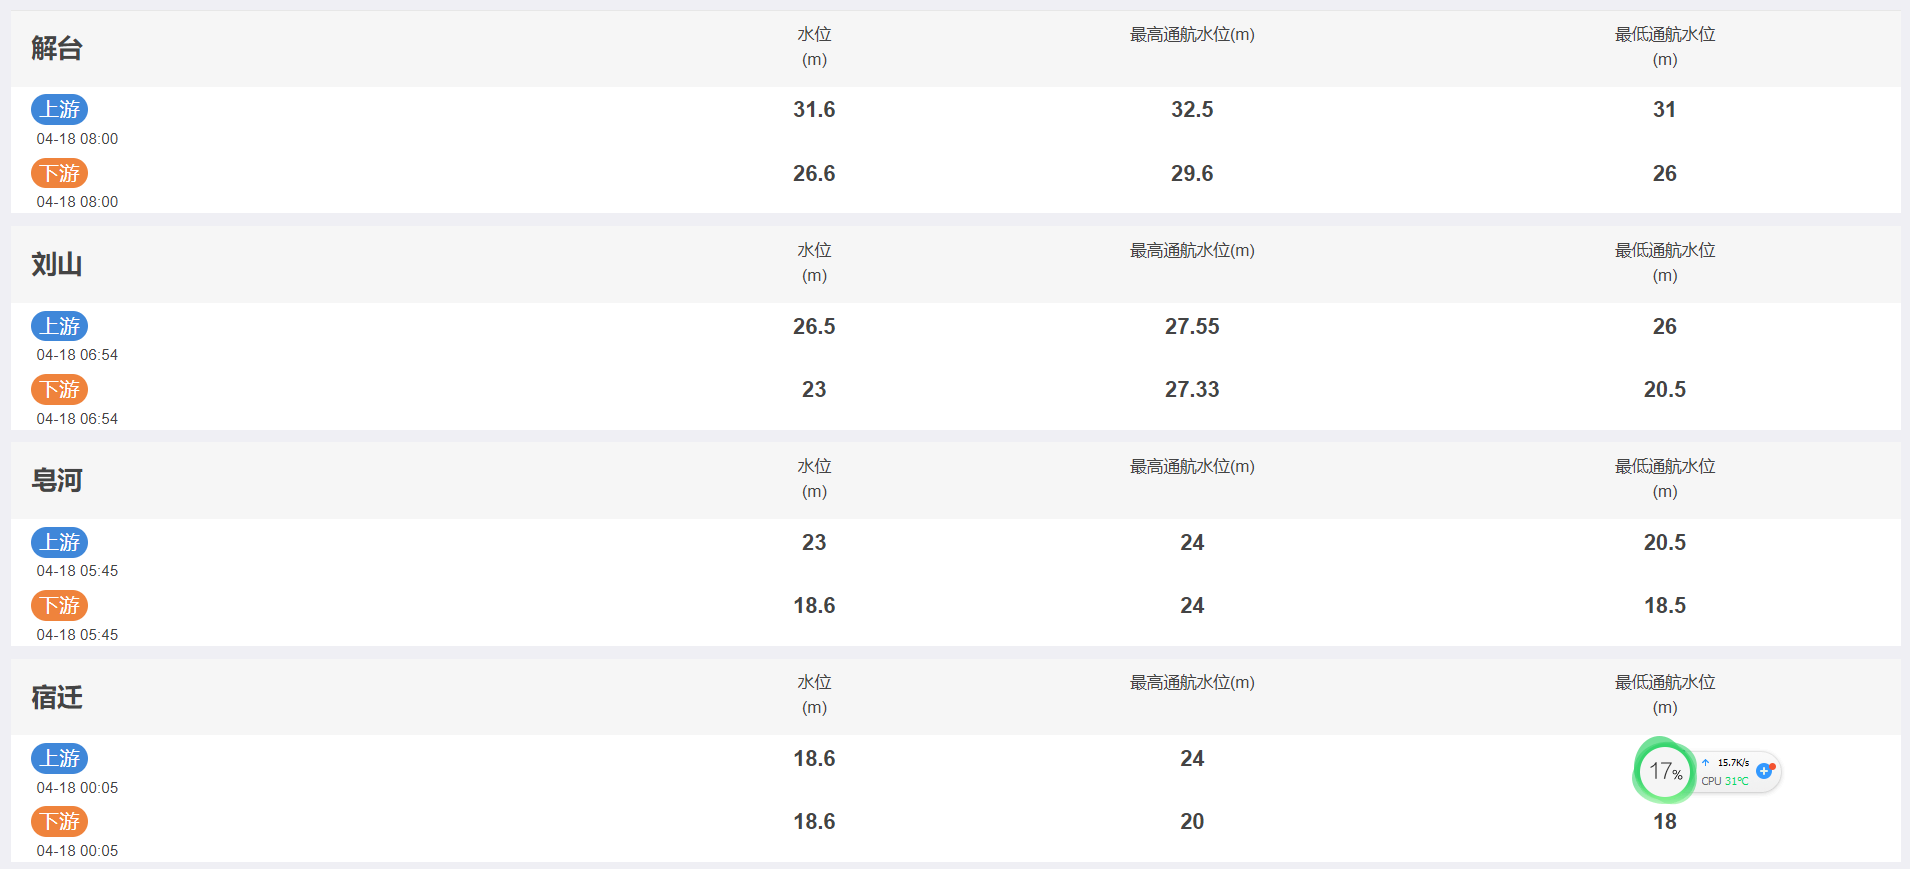Click the 最高通航水位(m) header in 刘山 section
1910x869 pixels.
[x=1192, y=250]
